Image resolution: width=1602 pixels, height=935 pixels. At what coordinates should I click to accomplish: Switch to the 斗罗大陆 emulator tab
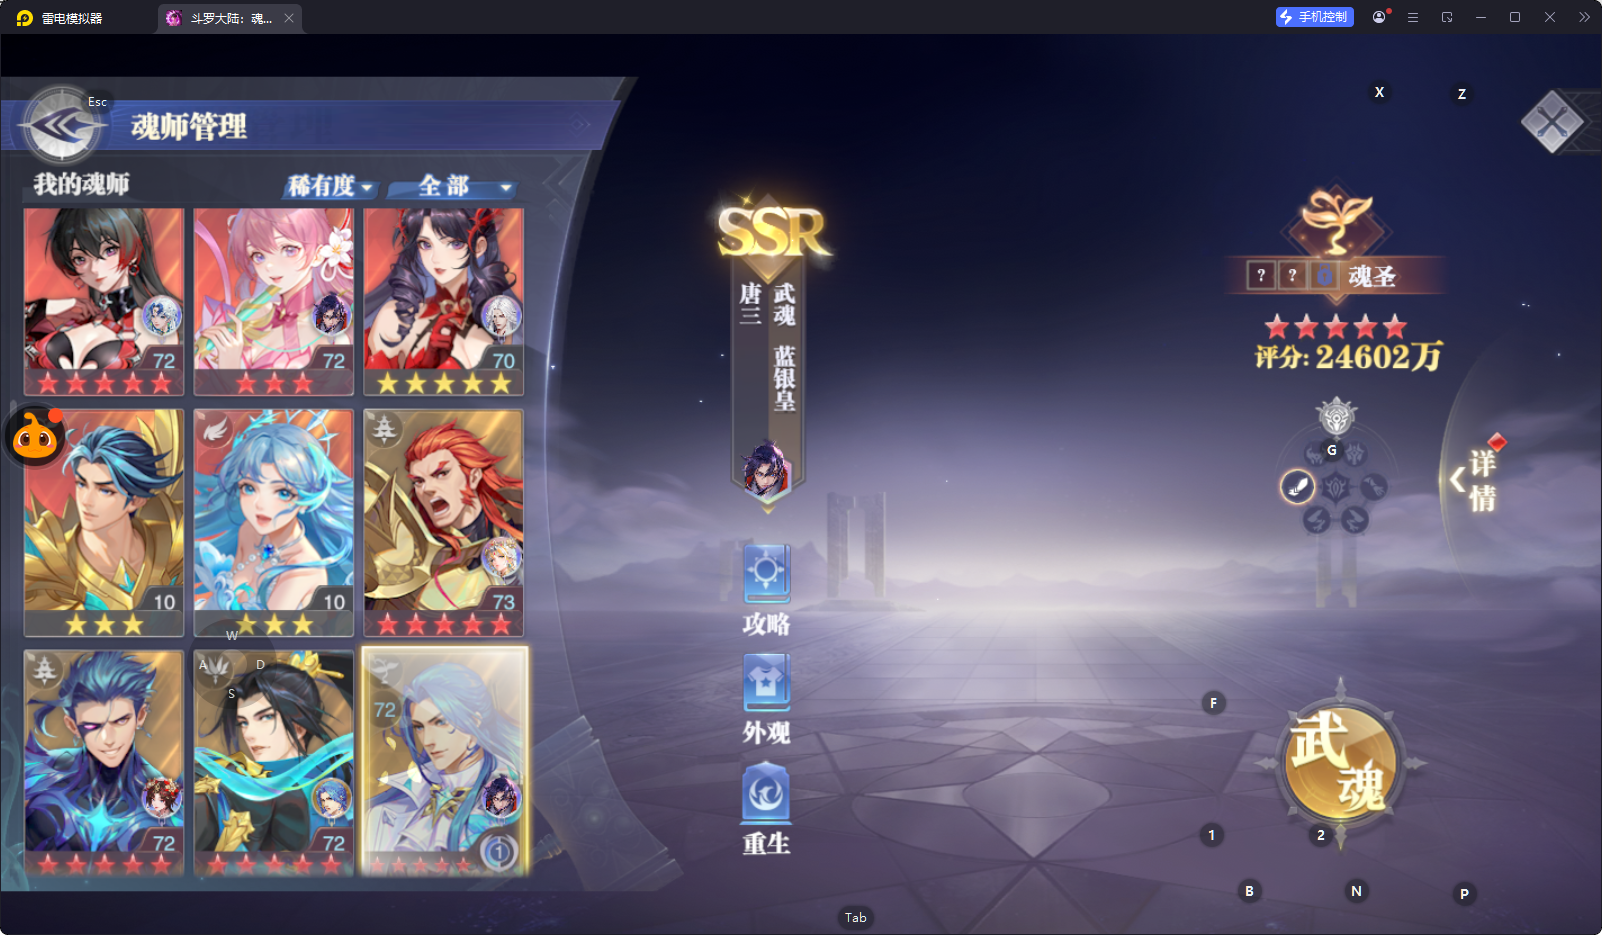click(x=229, y=18)
